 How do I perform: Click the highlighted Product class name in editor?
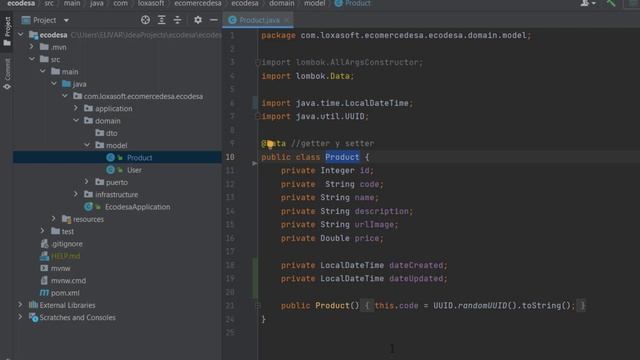(342, 157)
